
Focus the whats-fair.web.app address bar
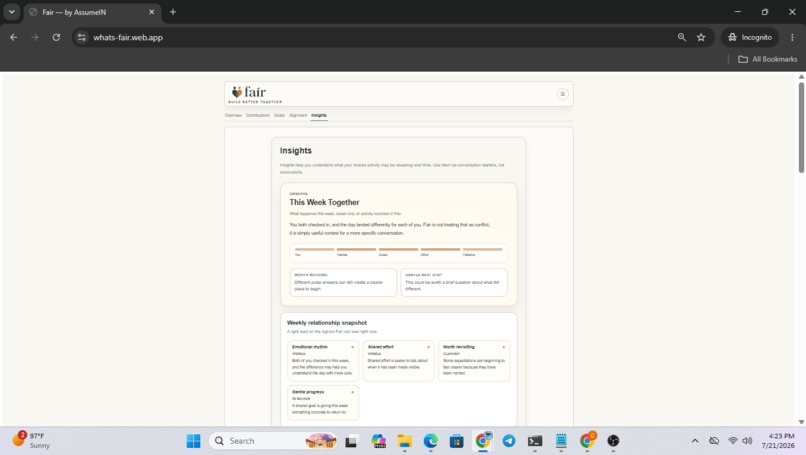380,37
